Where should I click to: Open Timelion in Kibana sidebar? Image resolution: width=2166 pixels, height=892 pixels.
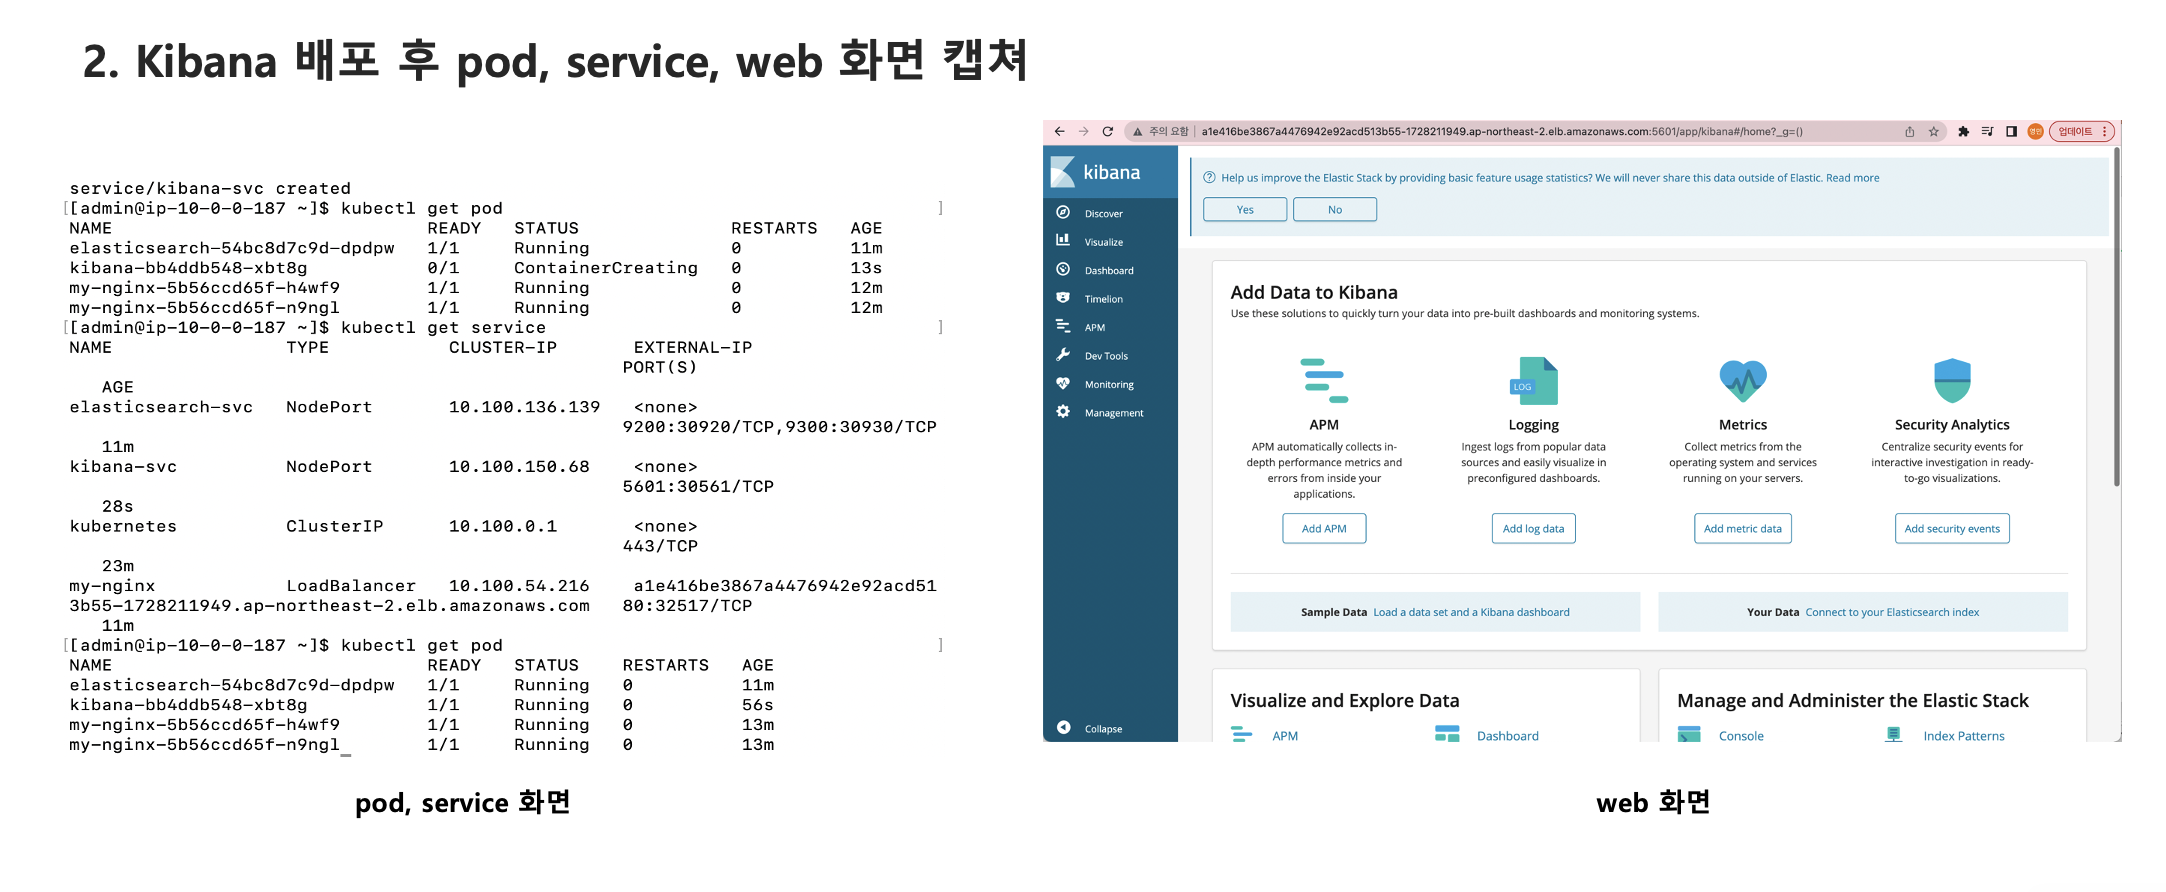tap(1104, 299)
